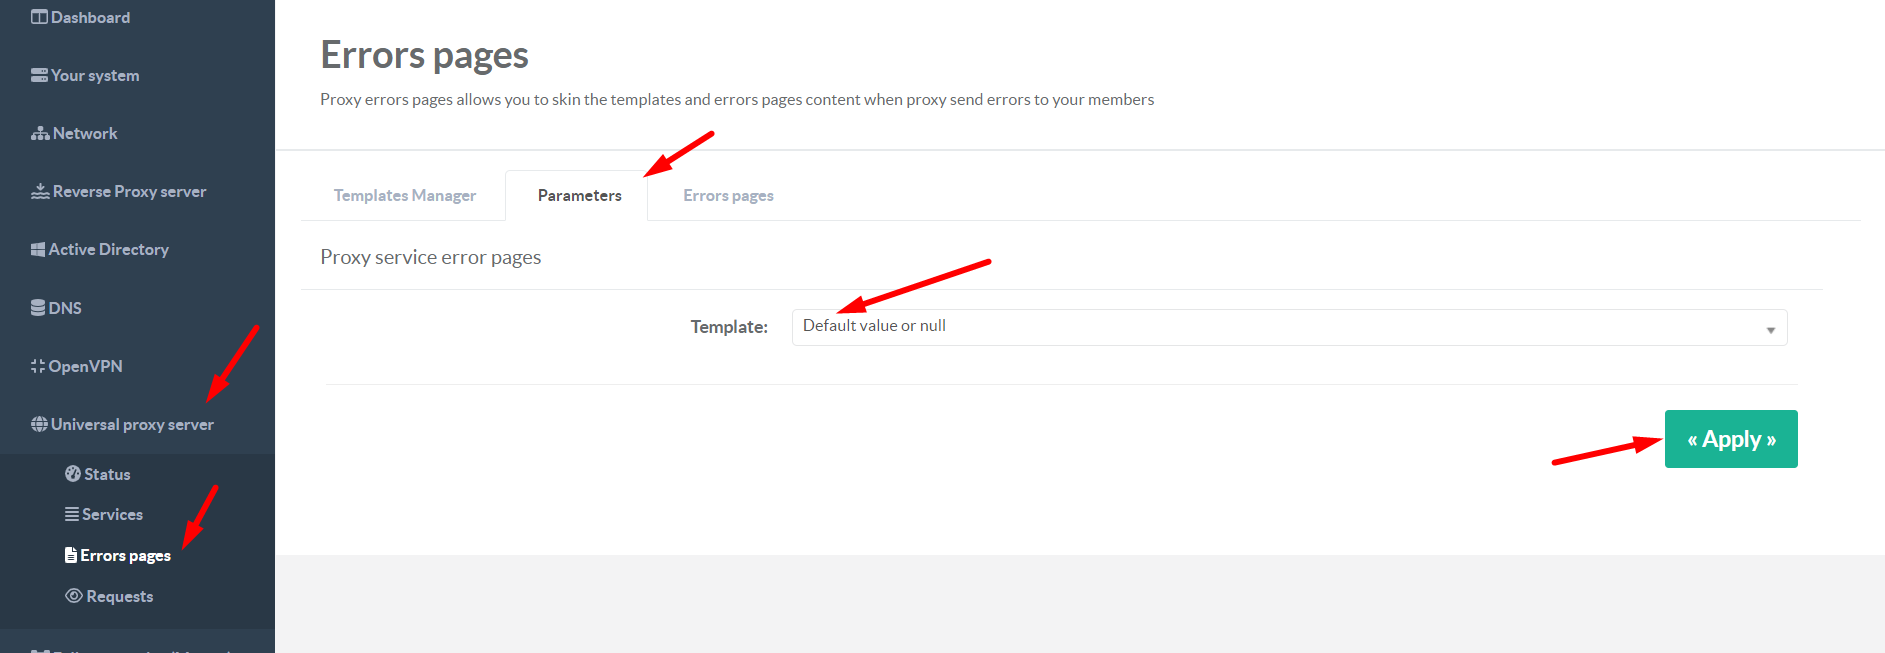Click the Active Directory Windows icon
Image resolution: width=1885 pixels, height=653 pixels.
(x=38, y=249)
